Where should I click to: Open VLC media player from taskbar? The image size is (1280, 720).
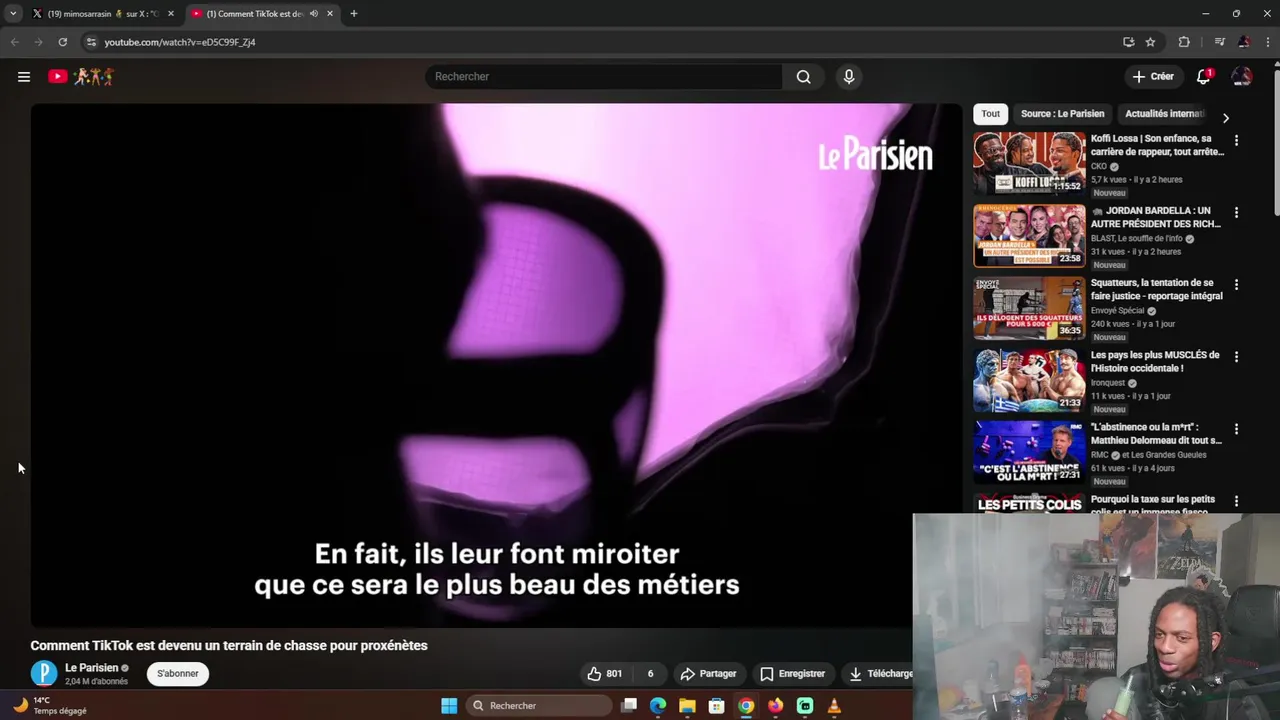[x=834, y=706]
